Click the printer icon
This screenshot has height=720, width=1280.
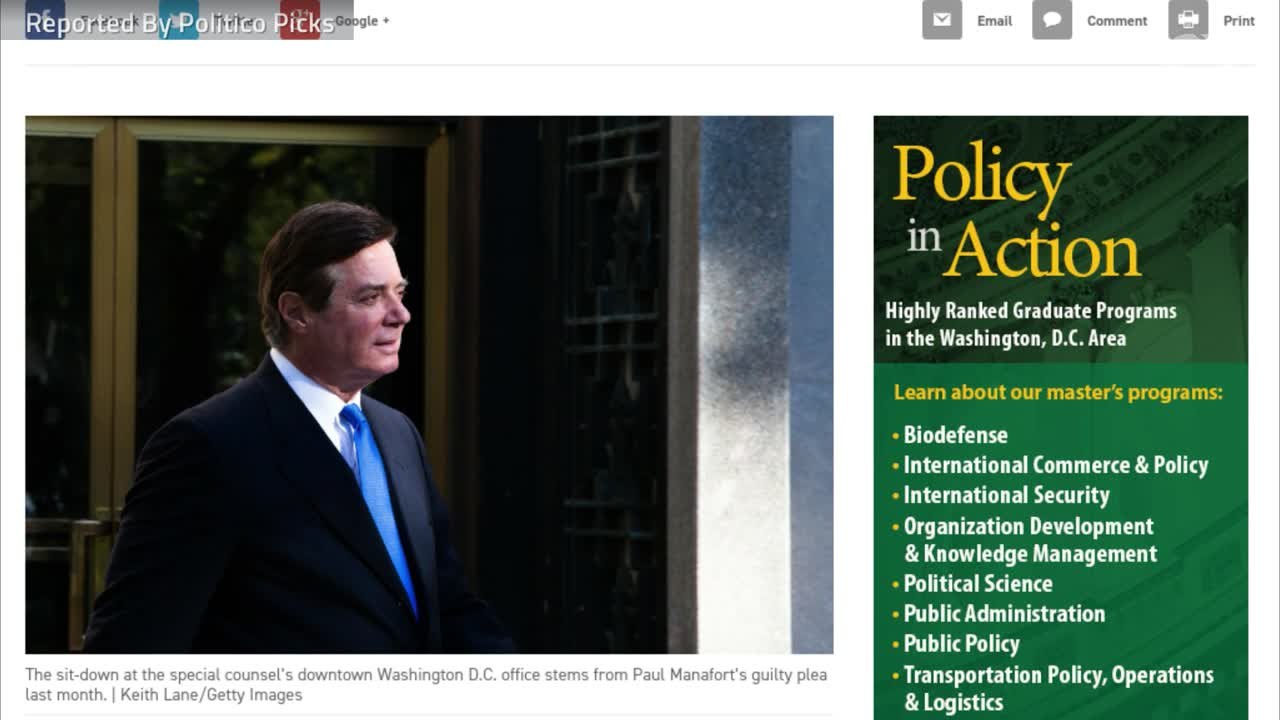[1188, 20]
